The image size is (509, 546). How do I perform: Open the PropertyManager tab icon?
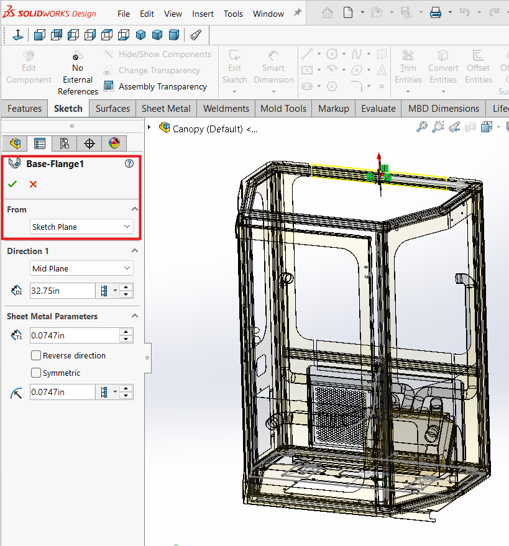(x=40, y=143)
